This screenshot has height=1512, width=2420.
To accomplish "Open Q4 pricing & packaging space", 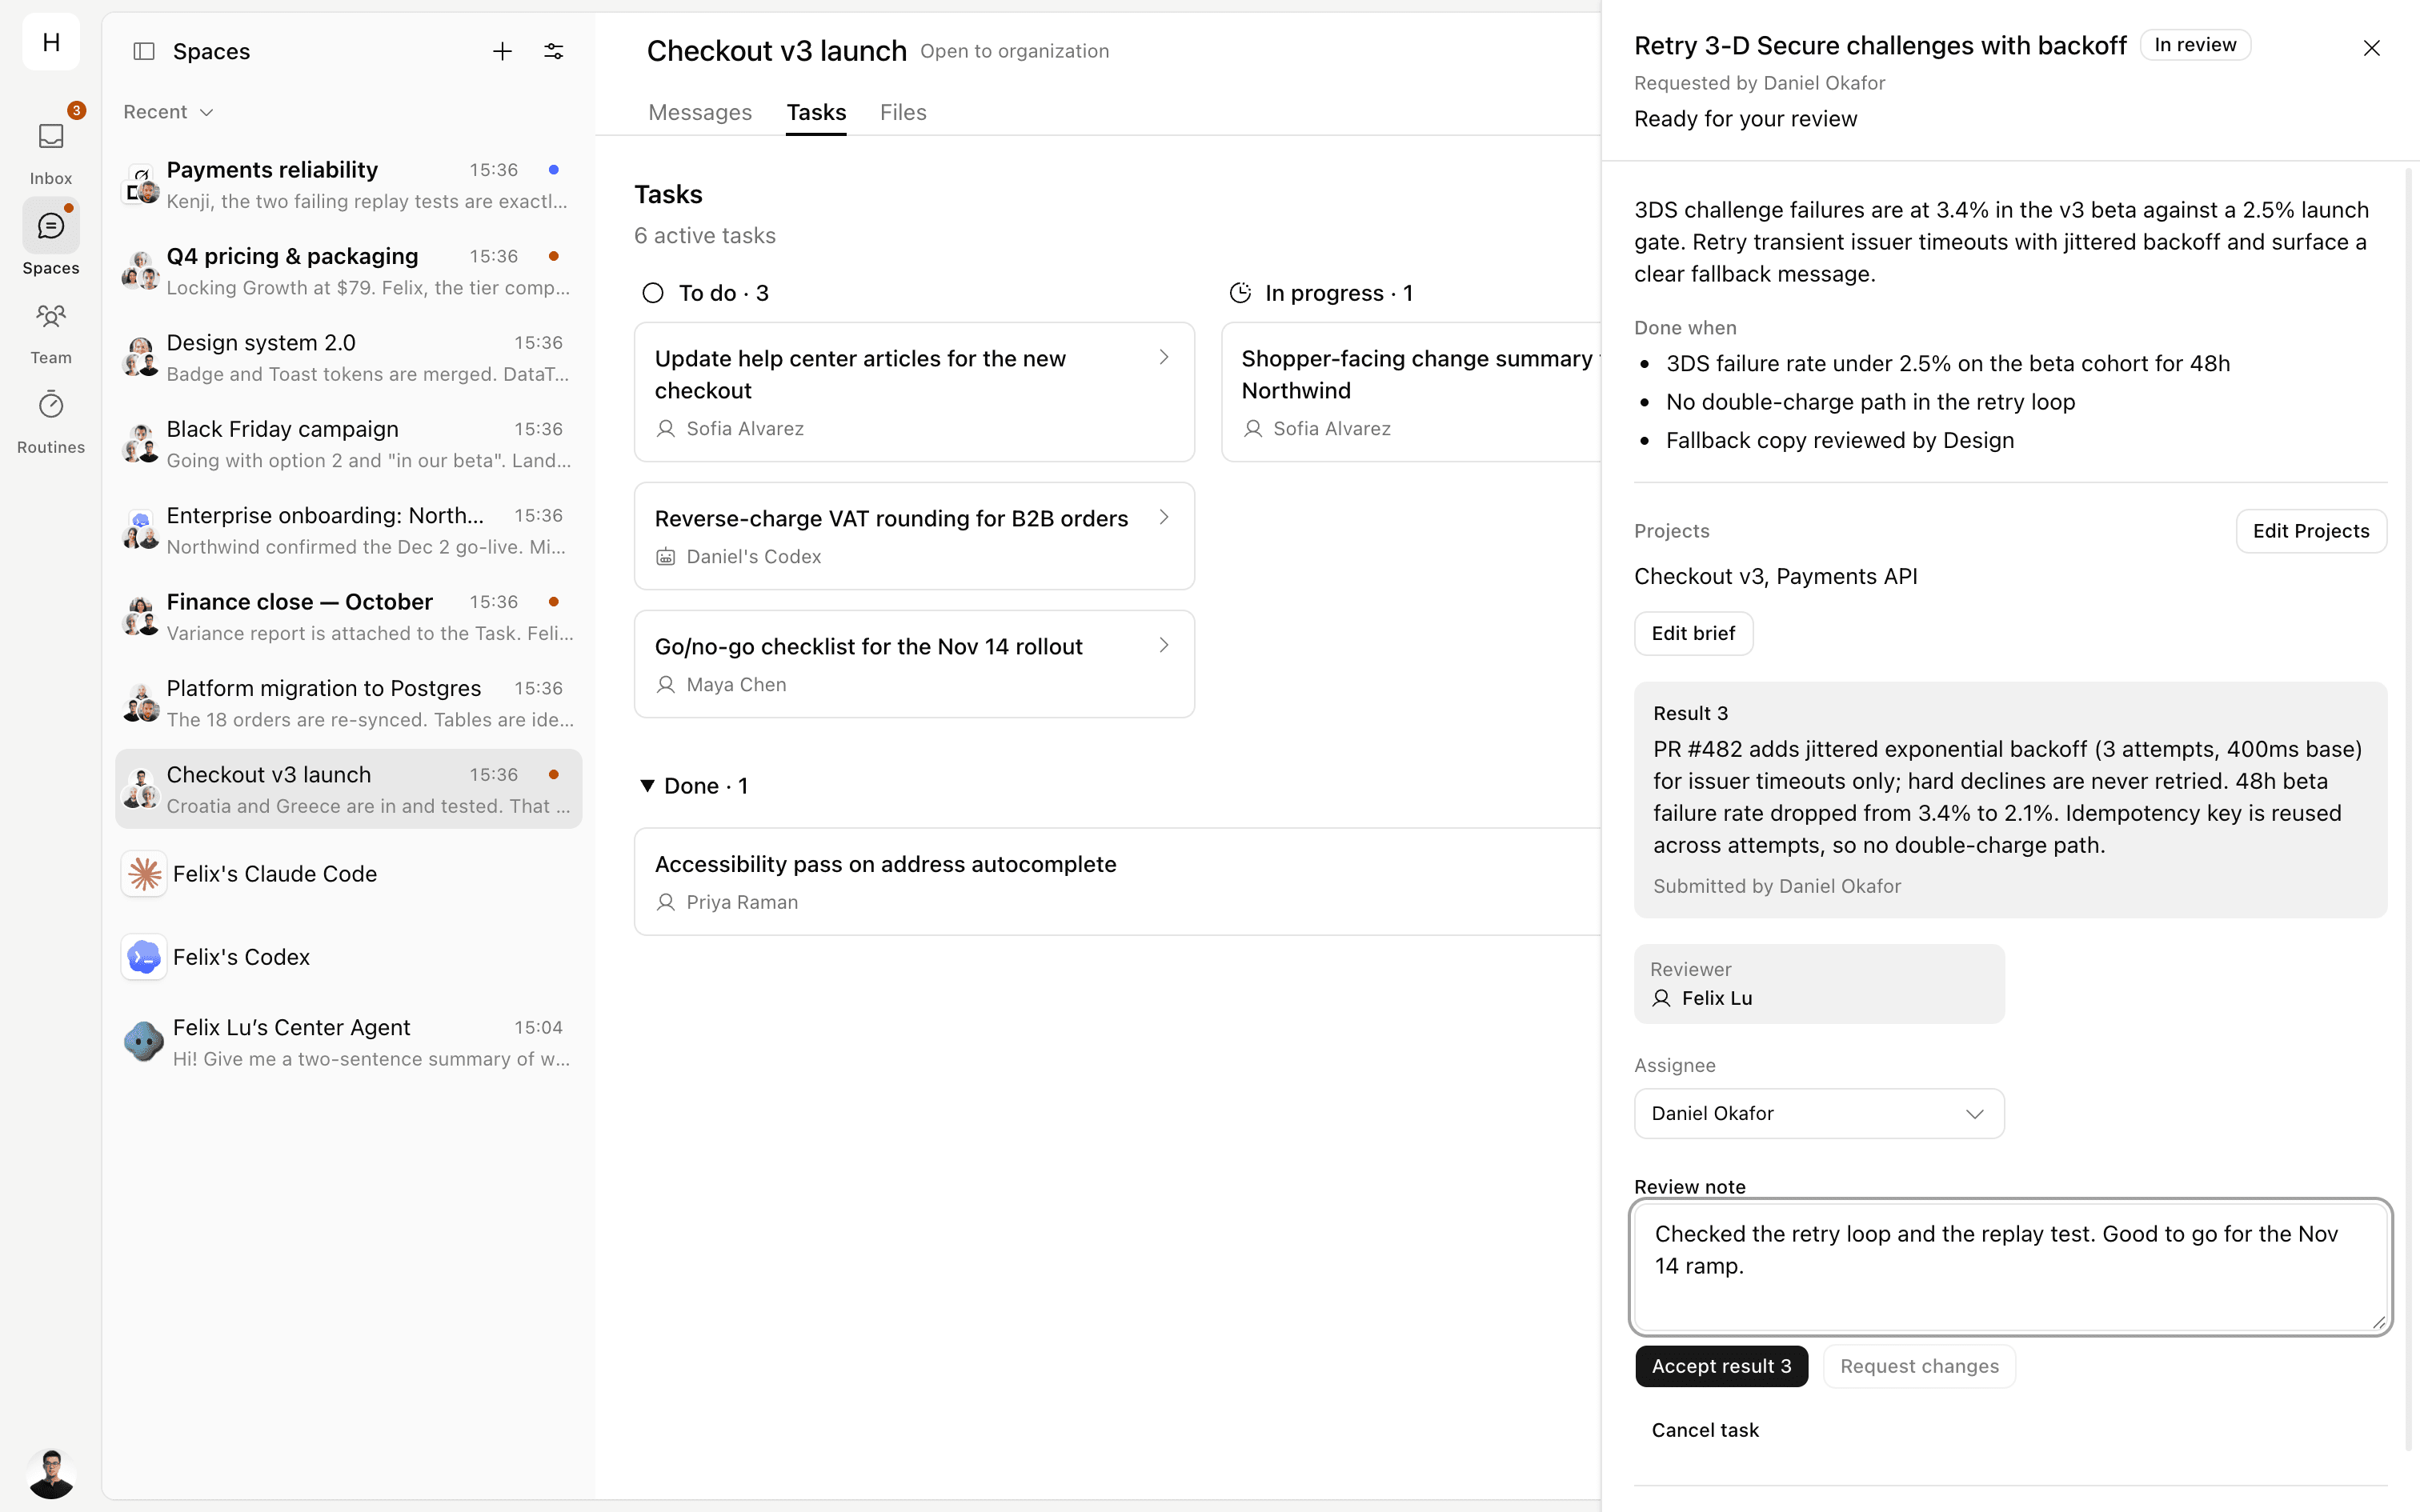I will tap(349, 271).
